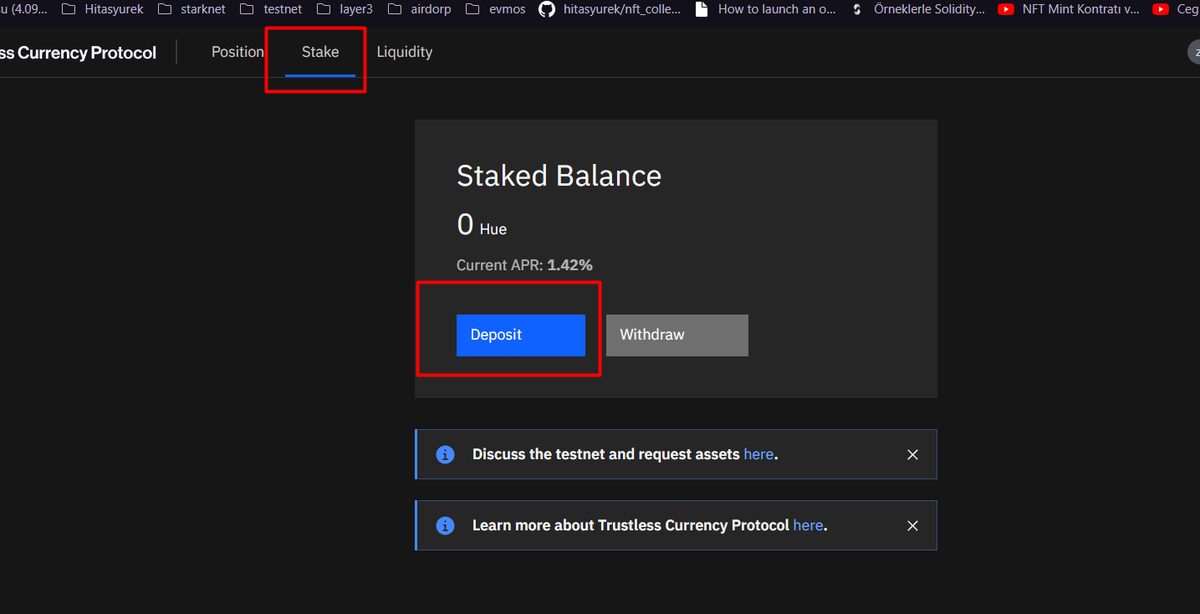Click the Staked Balance heading

point(559,176)
